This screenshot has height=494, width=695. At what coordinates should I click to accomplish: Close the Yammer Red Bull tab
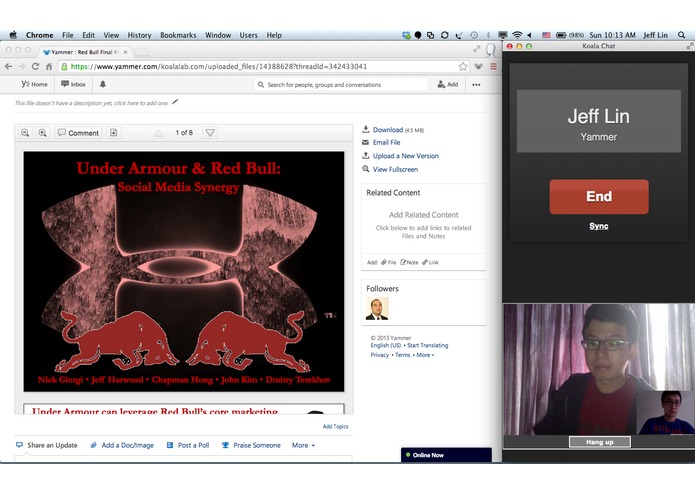(x=125, y=52)
